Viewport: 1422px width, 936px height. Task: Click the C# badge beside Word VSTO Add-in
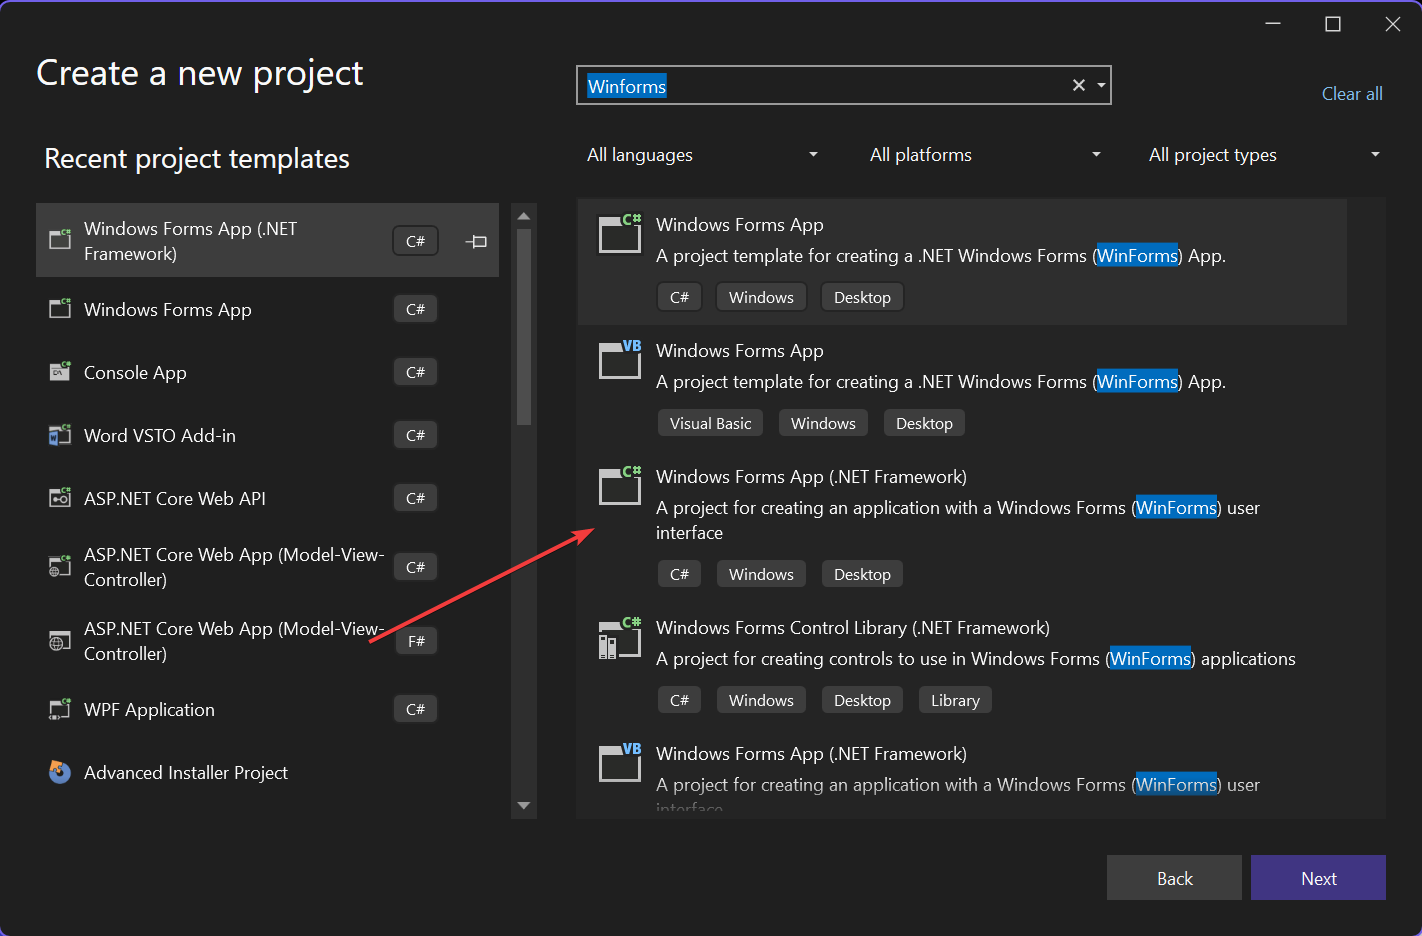pos(415,435)
